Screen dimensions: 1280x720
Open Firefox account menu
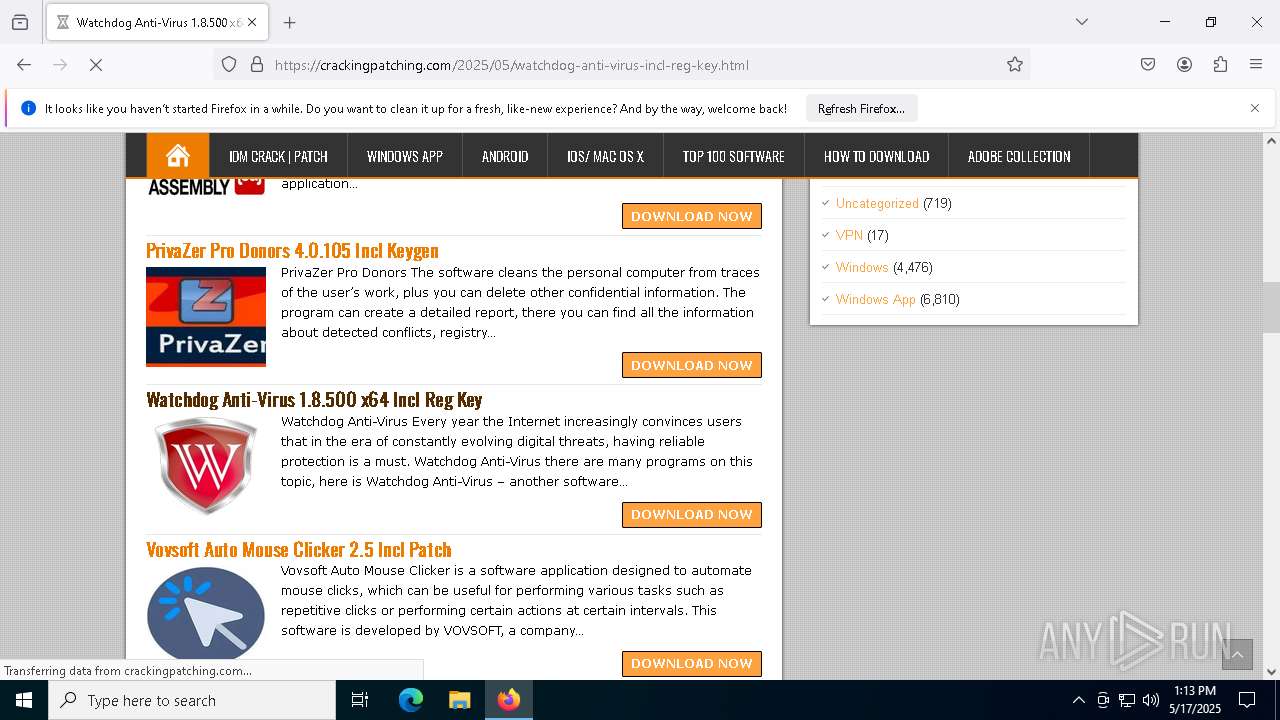[1184, 65]
